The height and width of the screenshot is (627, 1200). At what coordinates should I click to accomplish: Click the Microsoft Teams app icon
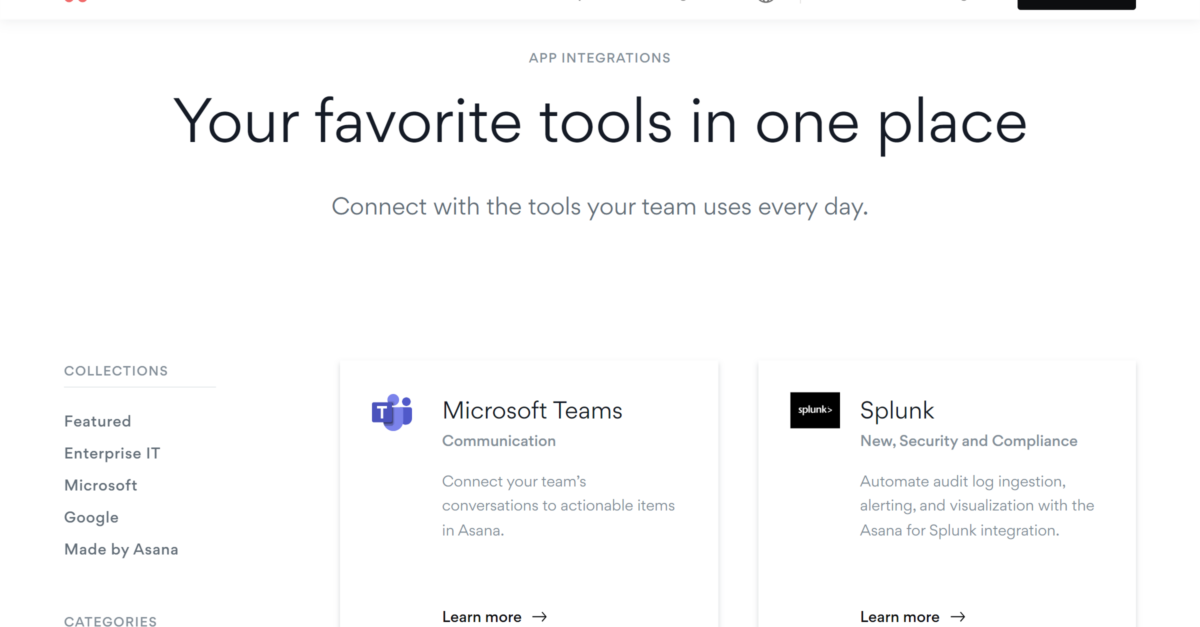point(391,410)
